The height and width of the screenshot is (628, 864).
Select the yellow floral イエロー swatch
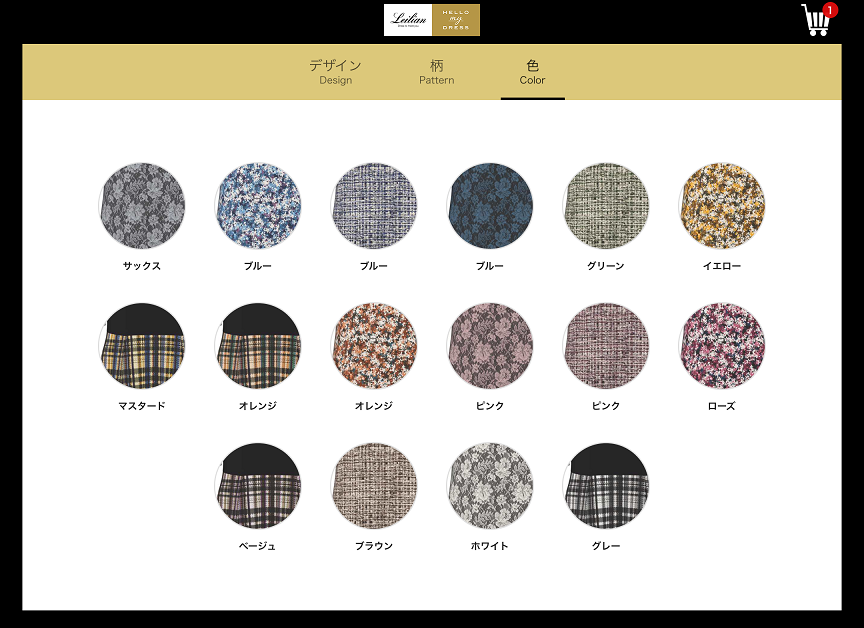tap(722, 205)
